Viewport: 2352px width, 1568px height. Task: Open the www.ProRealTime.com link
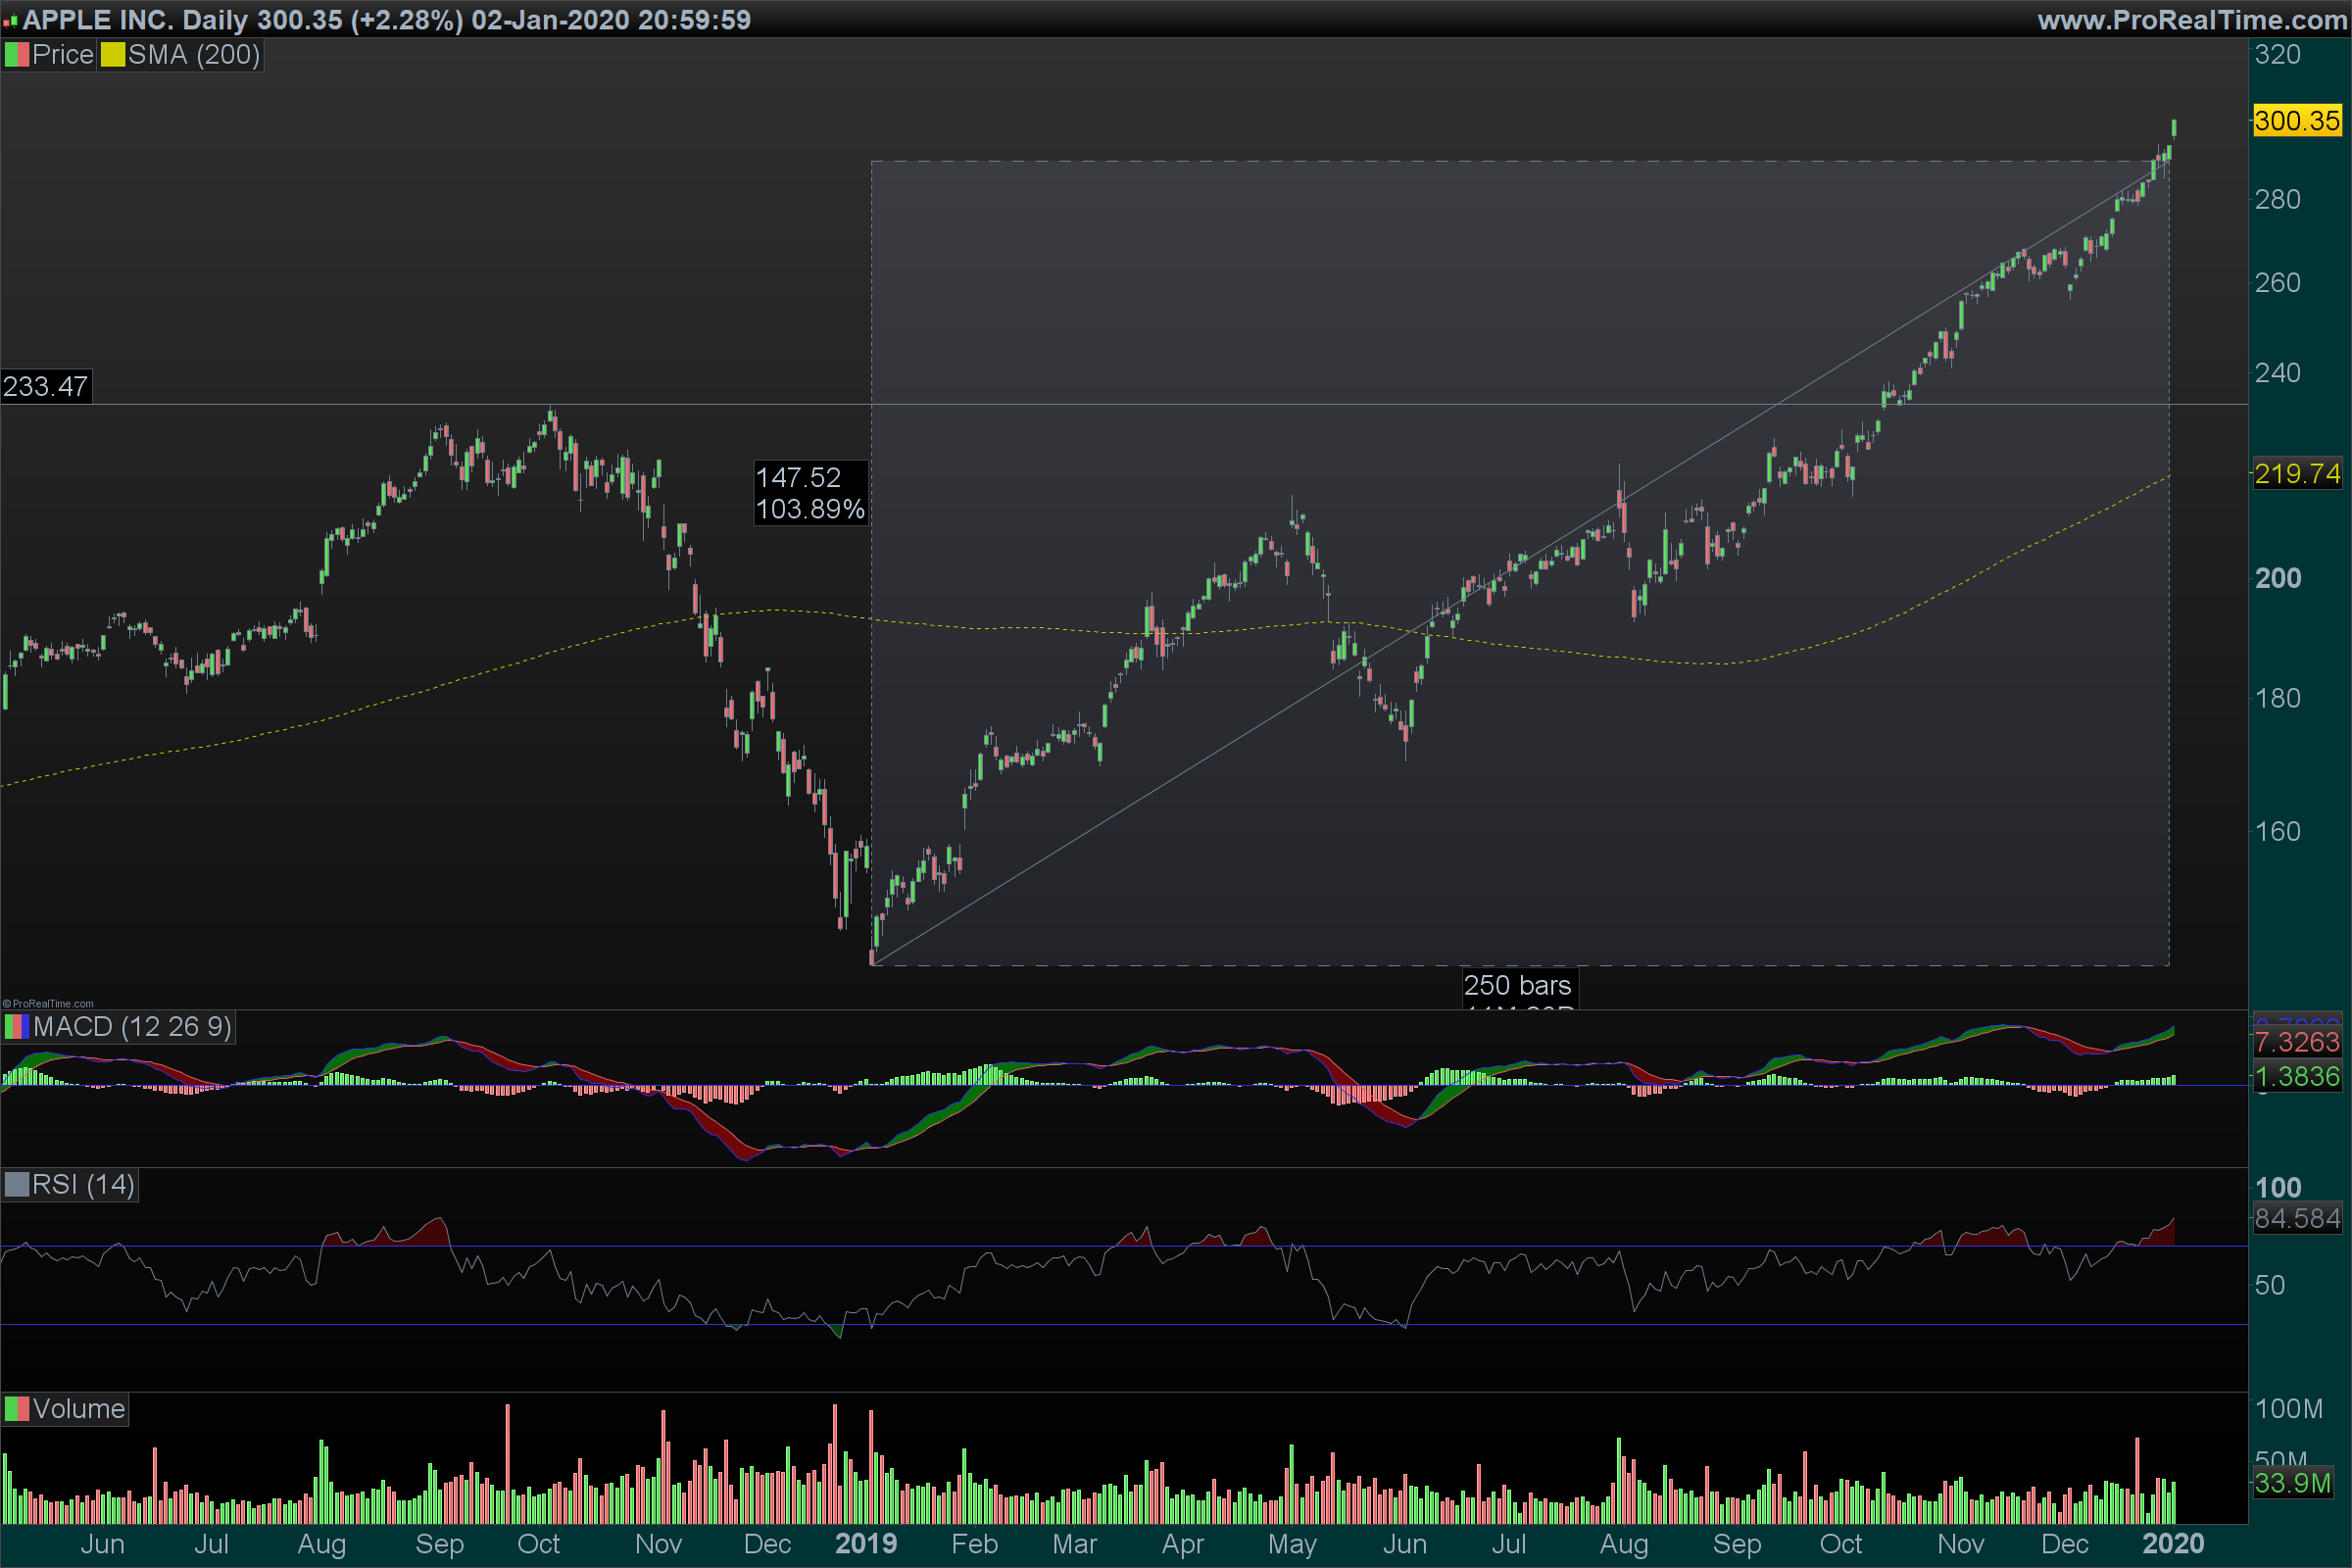coord(2191,20)
